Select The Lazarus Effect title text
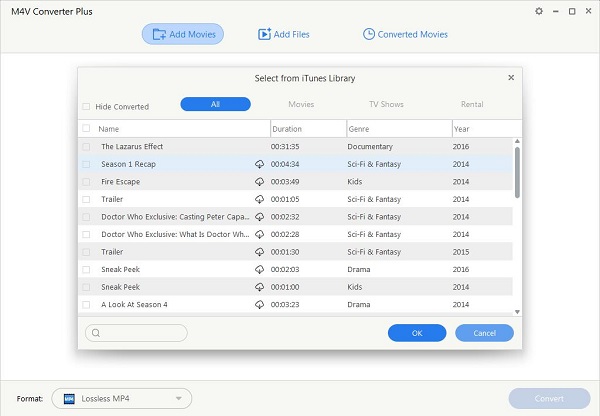 [132, 147]
